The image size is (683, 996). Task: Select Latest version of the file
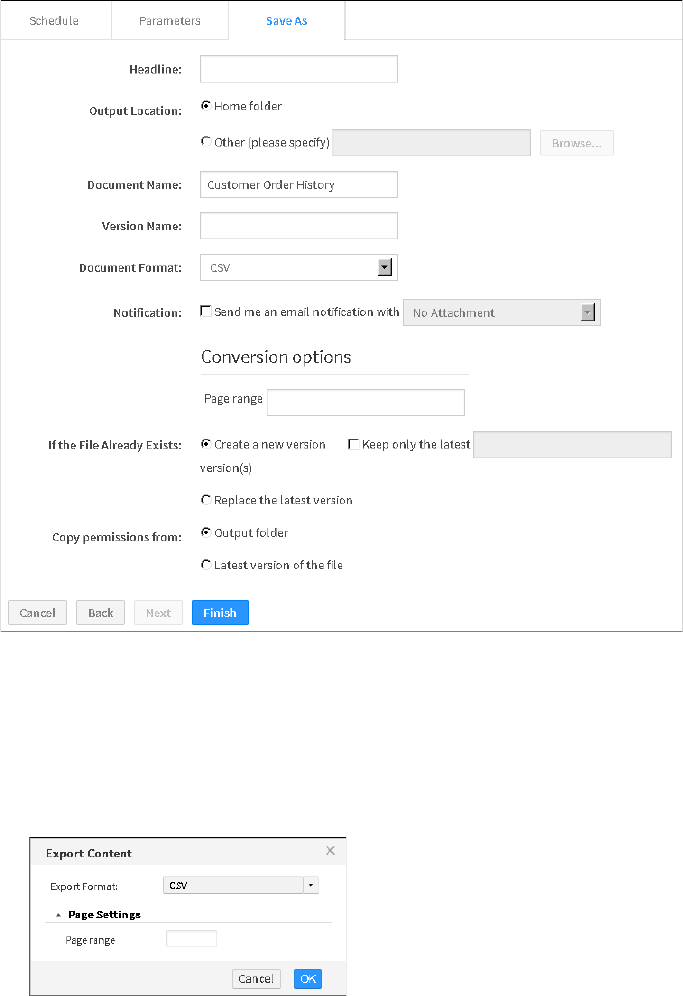pos(206,565)
